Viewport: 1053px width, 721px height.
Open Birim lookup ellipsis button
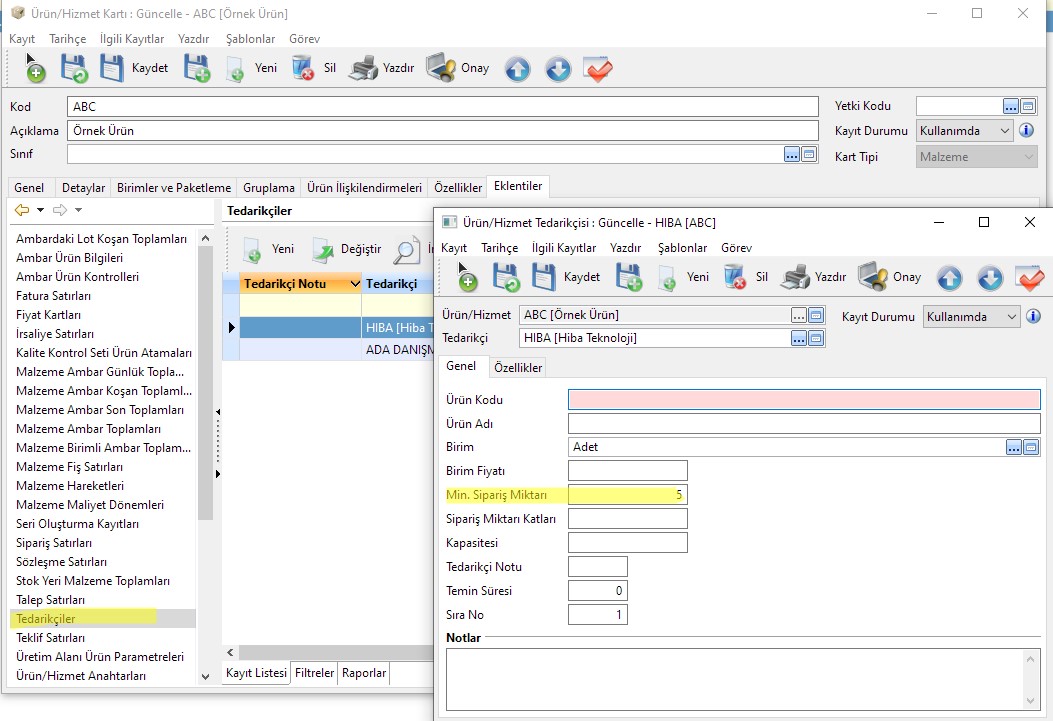(1014, 447)
